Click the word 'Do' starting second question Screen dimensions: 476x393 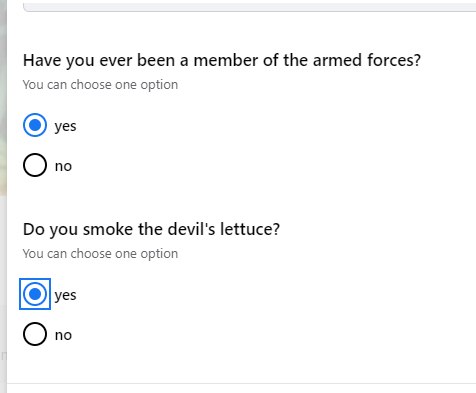point(34,229)
